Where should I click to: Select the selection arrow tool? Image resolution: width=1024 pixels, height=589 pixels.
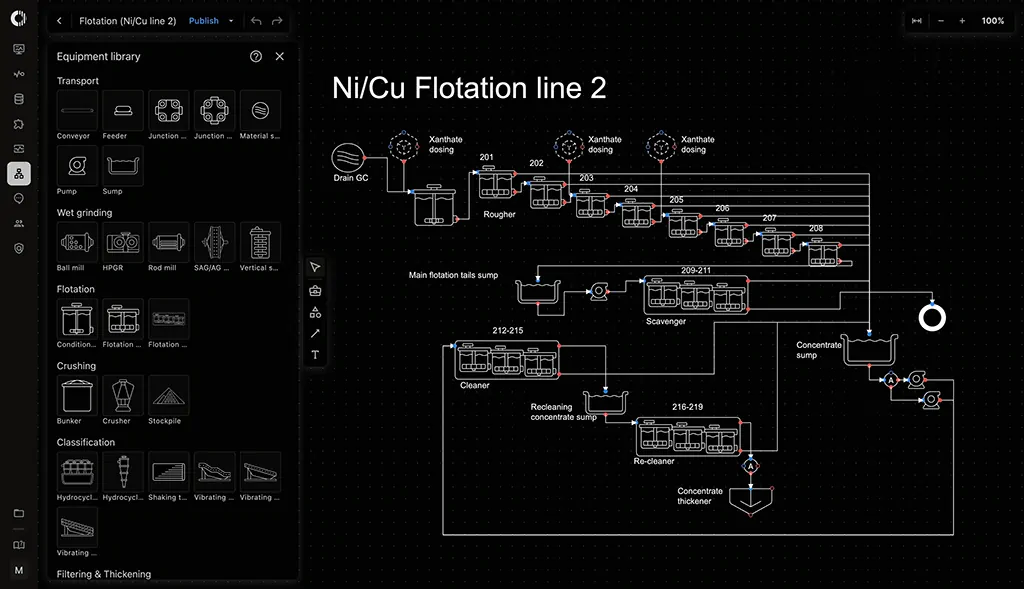tap(315, 267)
